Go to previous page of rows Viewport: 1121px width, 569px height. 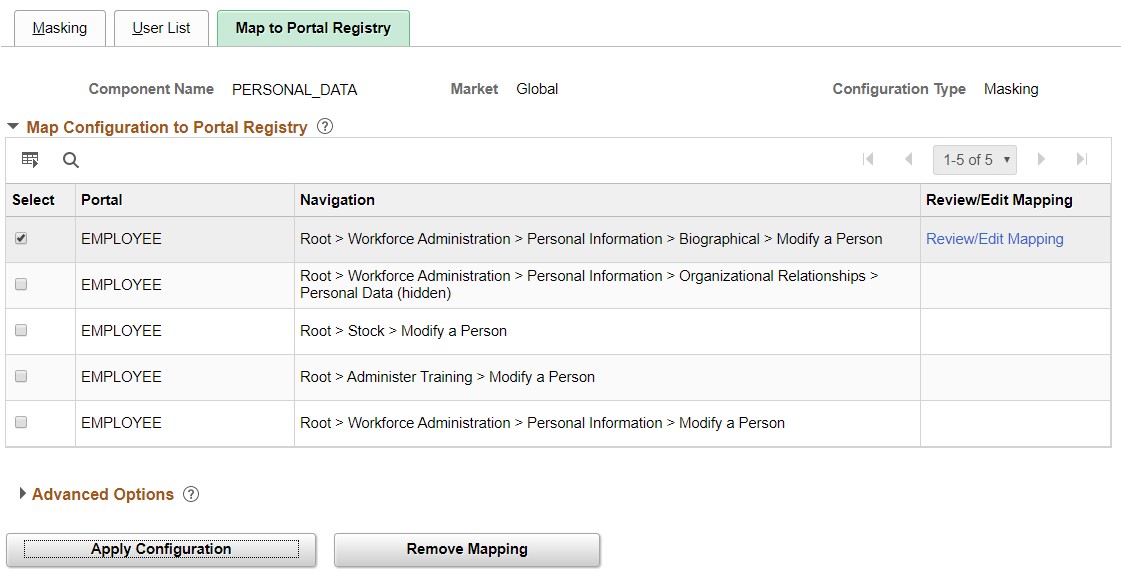908,159
